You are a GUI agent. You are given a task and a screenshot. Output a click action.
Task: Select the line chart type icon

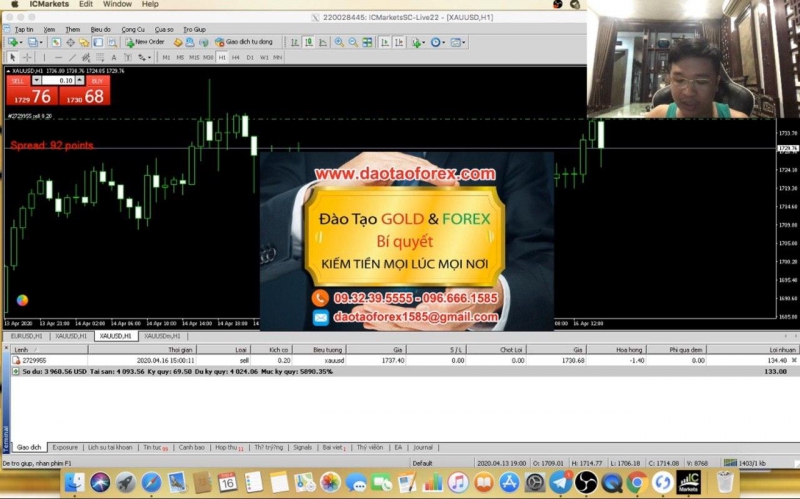click(323, 42)
